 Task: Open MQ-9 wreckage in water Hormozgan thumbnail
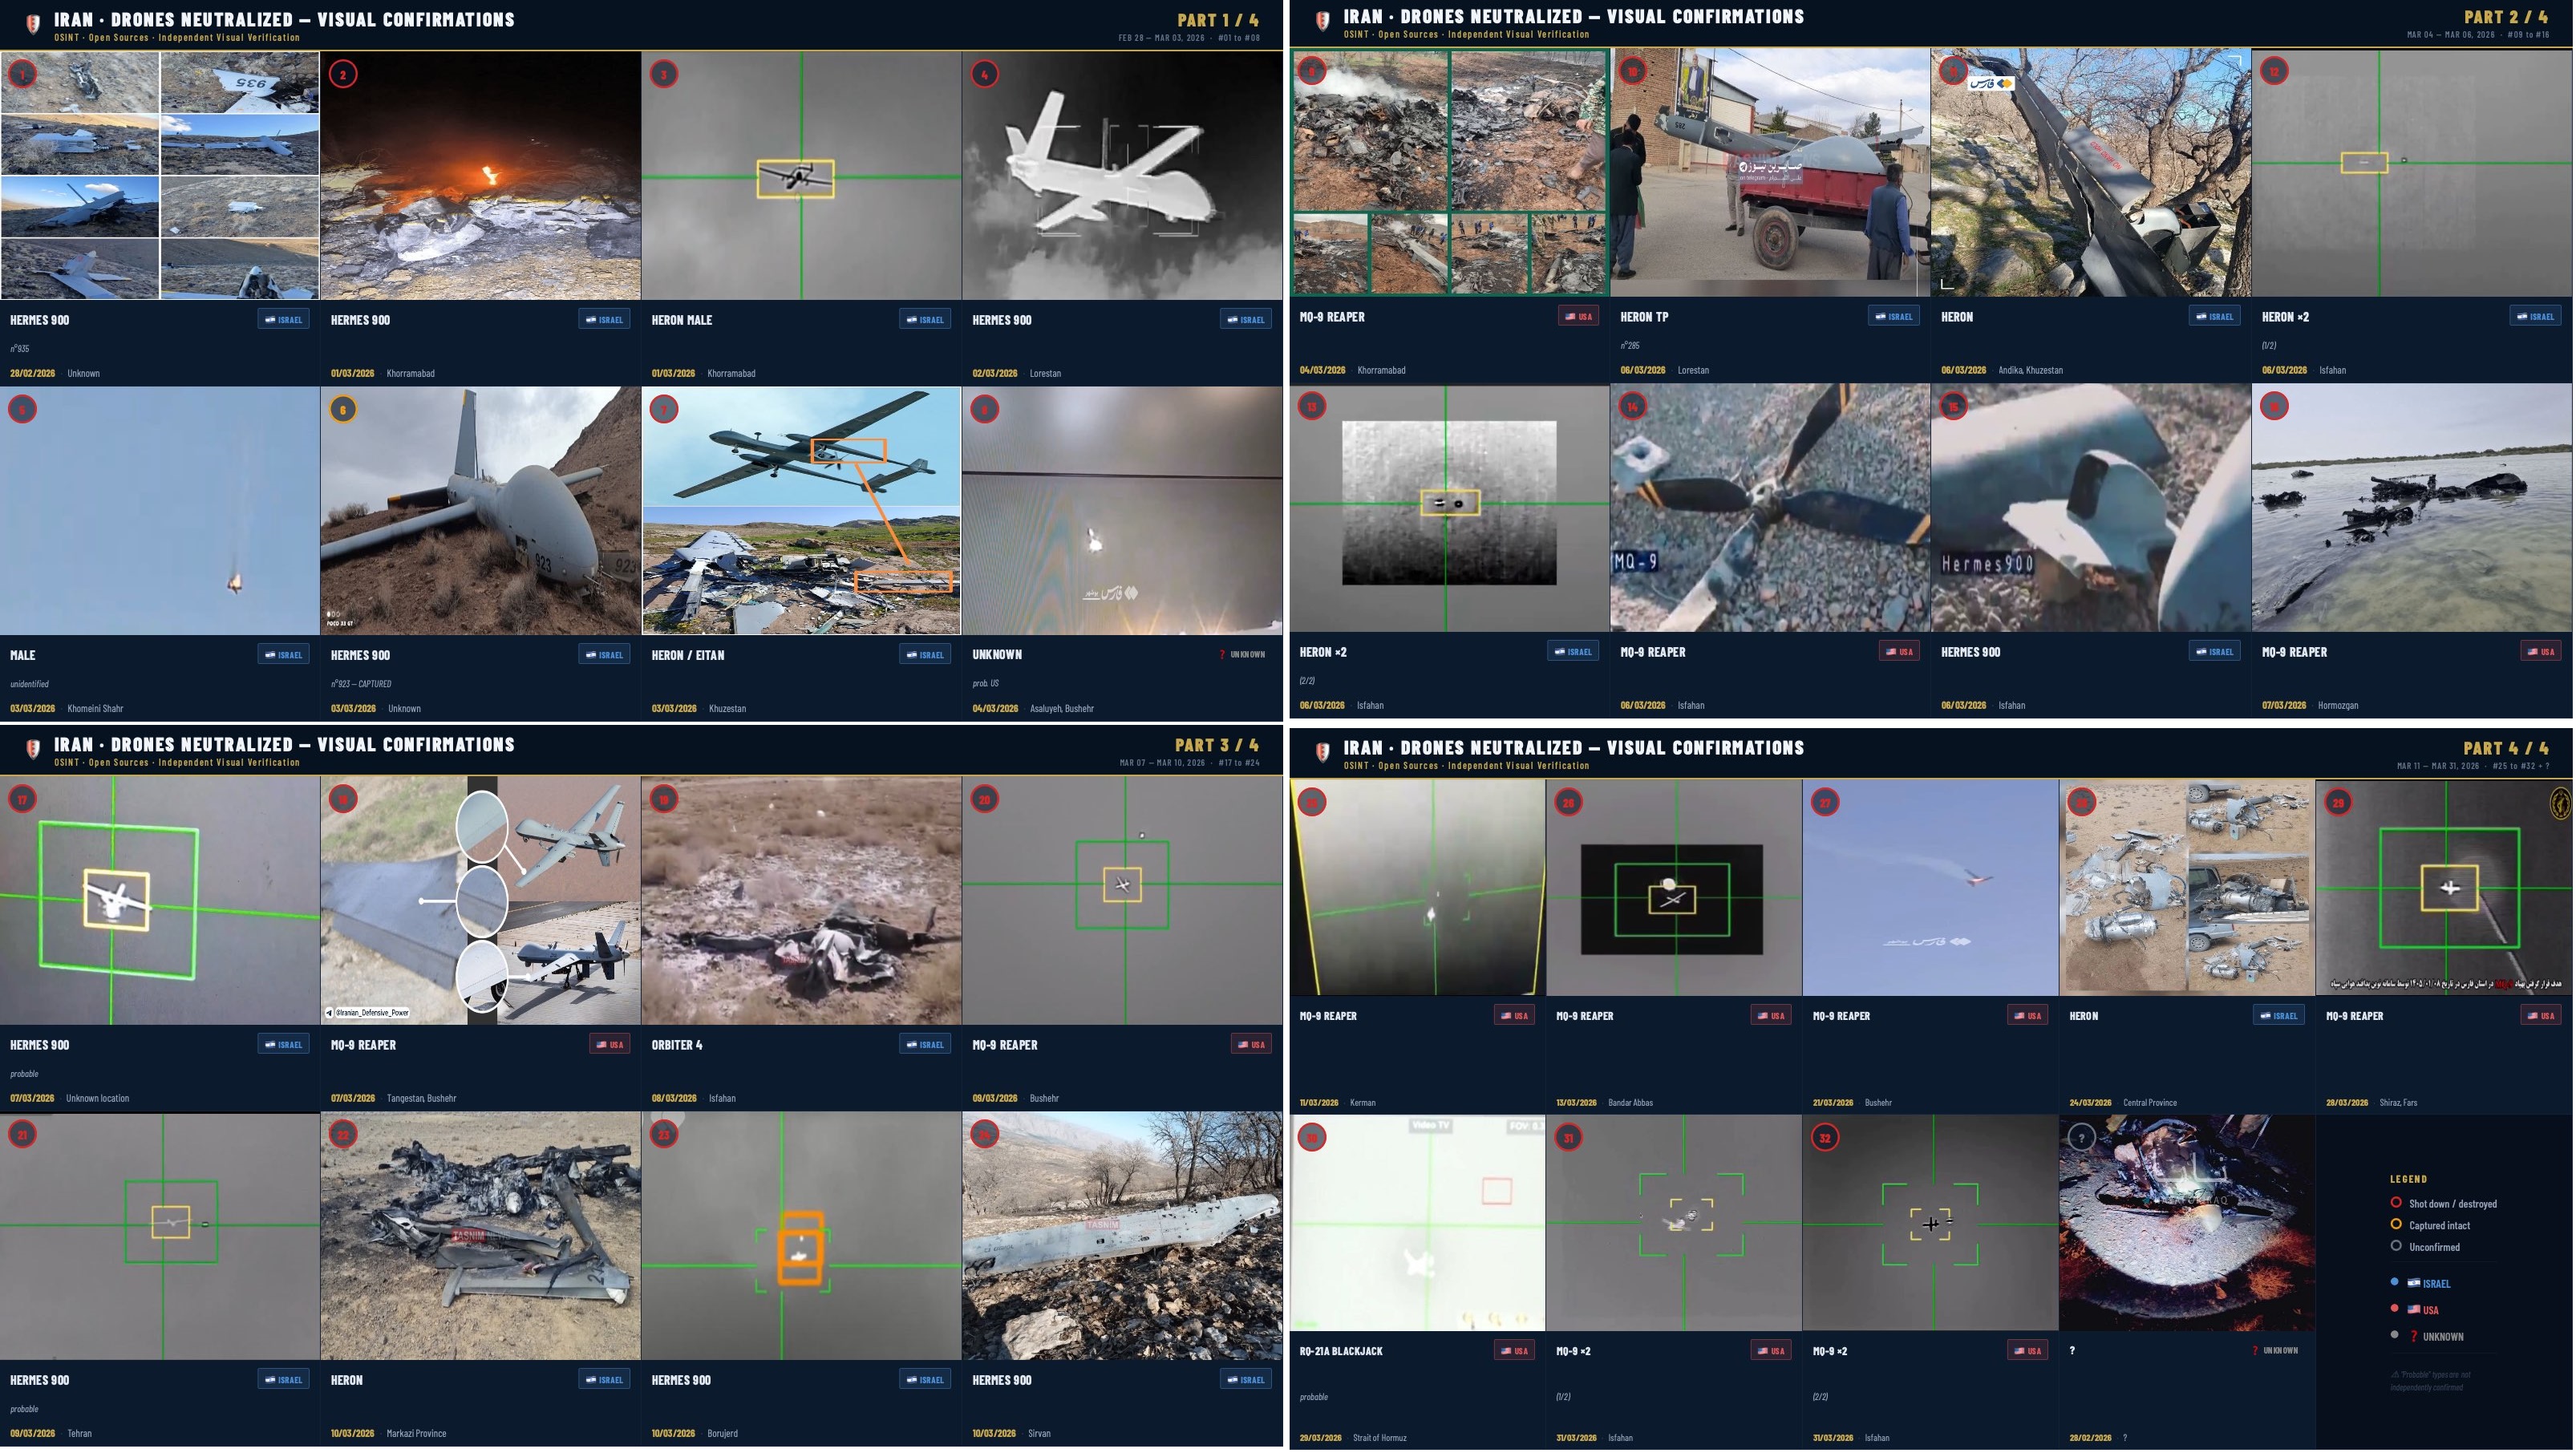(x=2411, y=508)
